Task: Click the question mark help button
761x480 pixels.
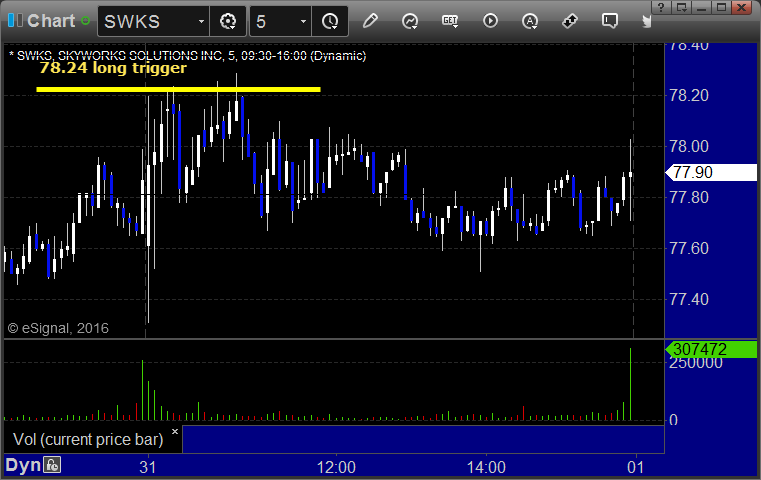Action: [661, 7]
